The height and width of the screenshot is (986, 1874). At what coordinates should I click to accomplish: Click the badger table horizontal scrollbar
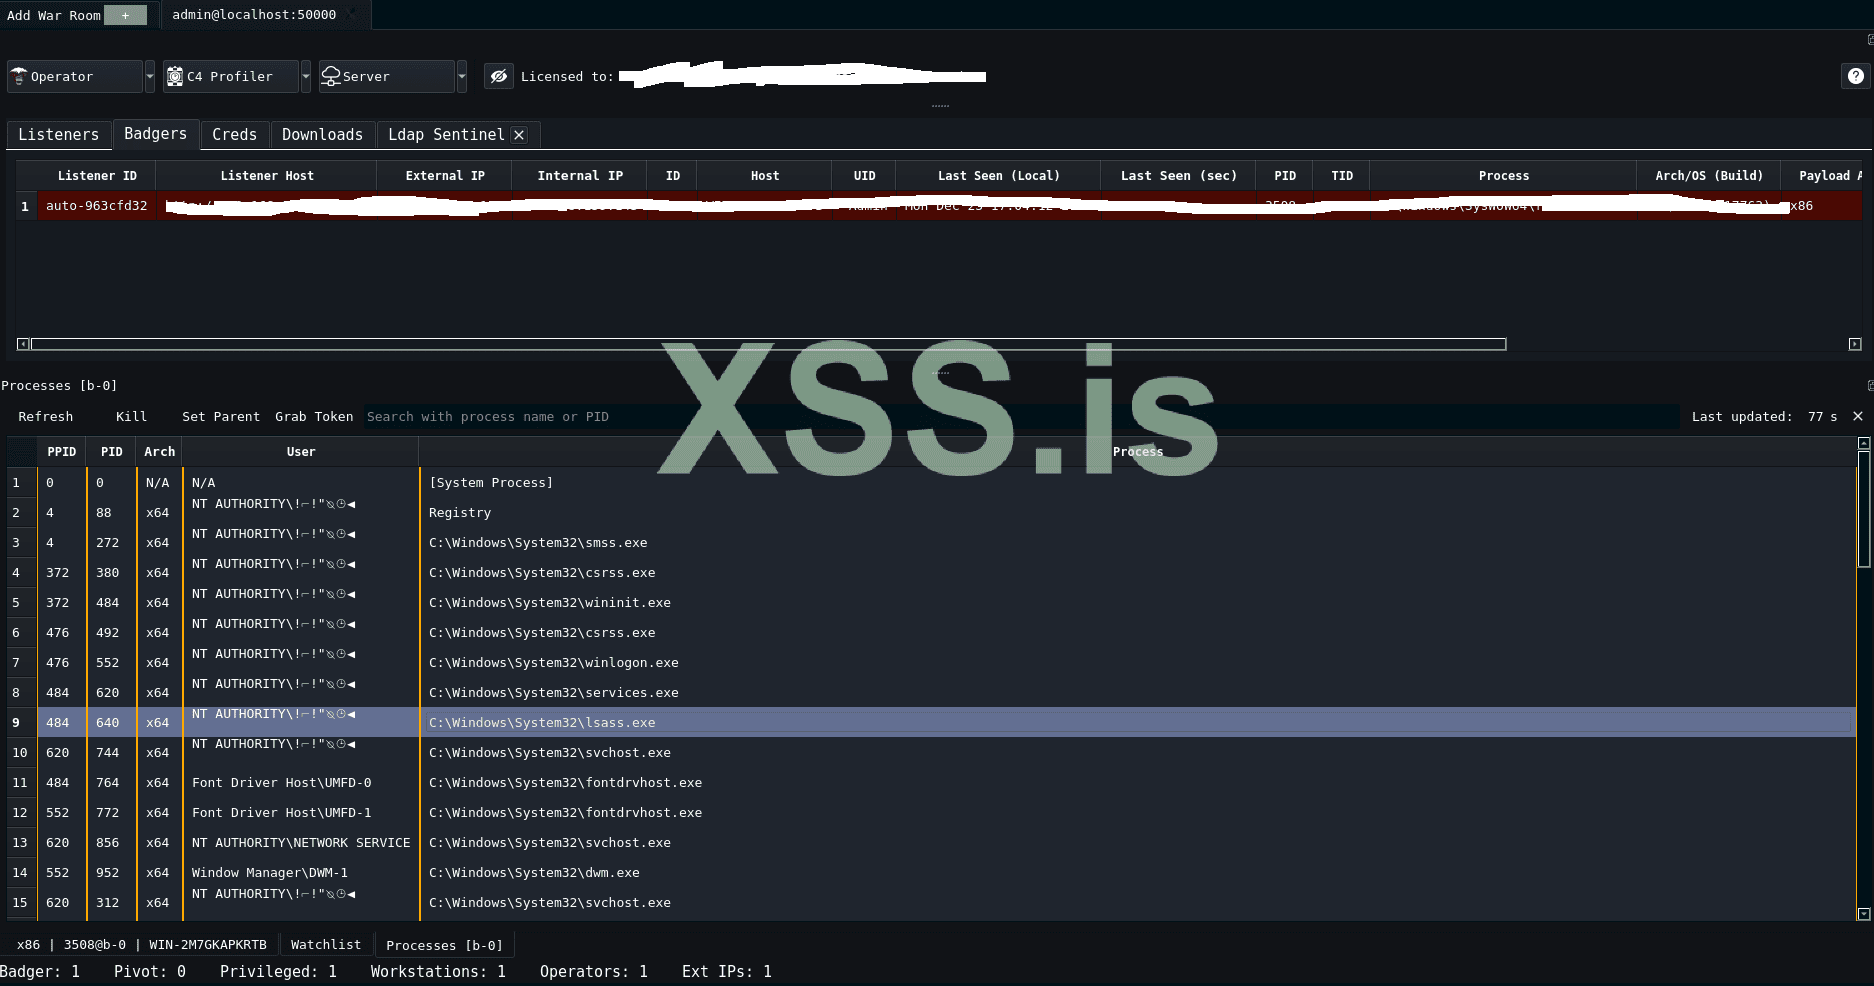point(768,344)
